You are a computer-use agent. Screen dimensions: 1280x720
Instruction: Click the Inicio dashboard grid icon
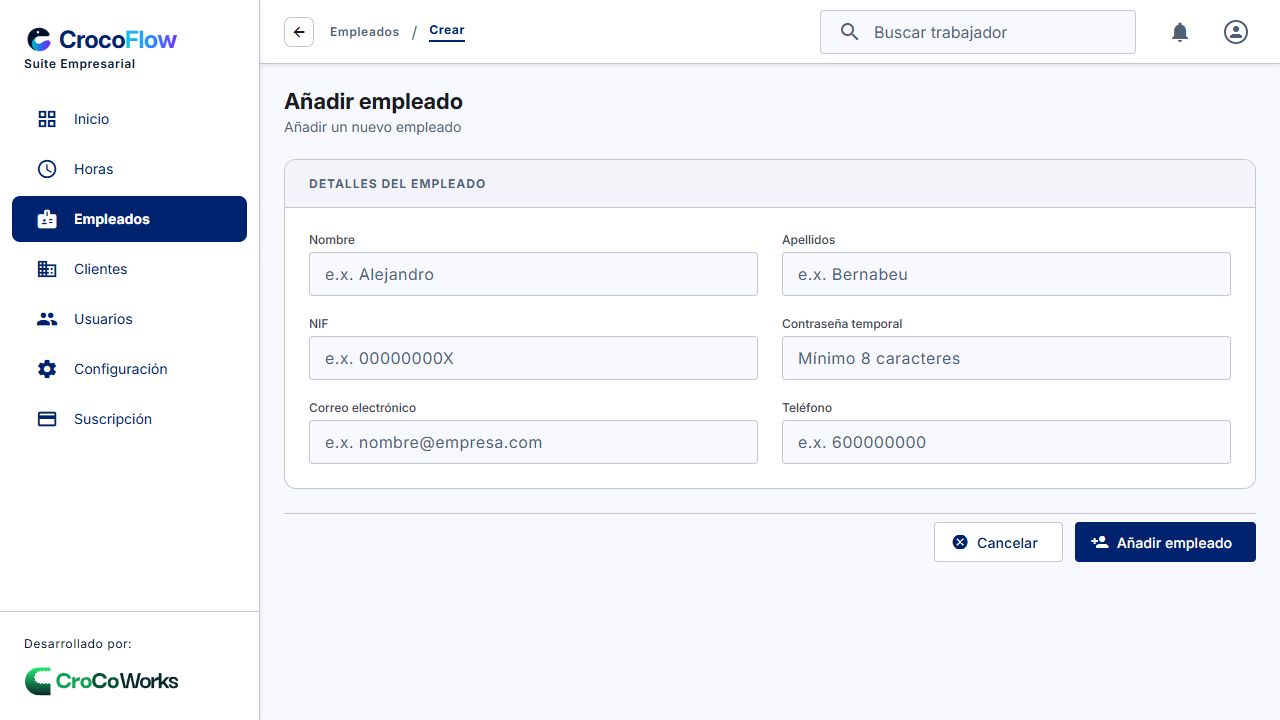[47, 119]
